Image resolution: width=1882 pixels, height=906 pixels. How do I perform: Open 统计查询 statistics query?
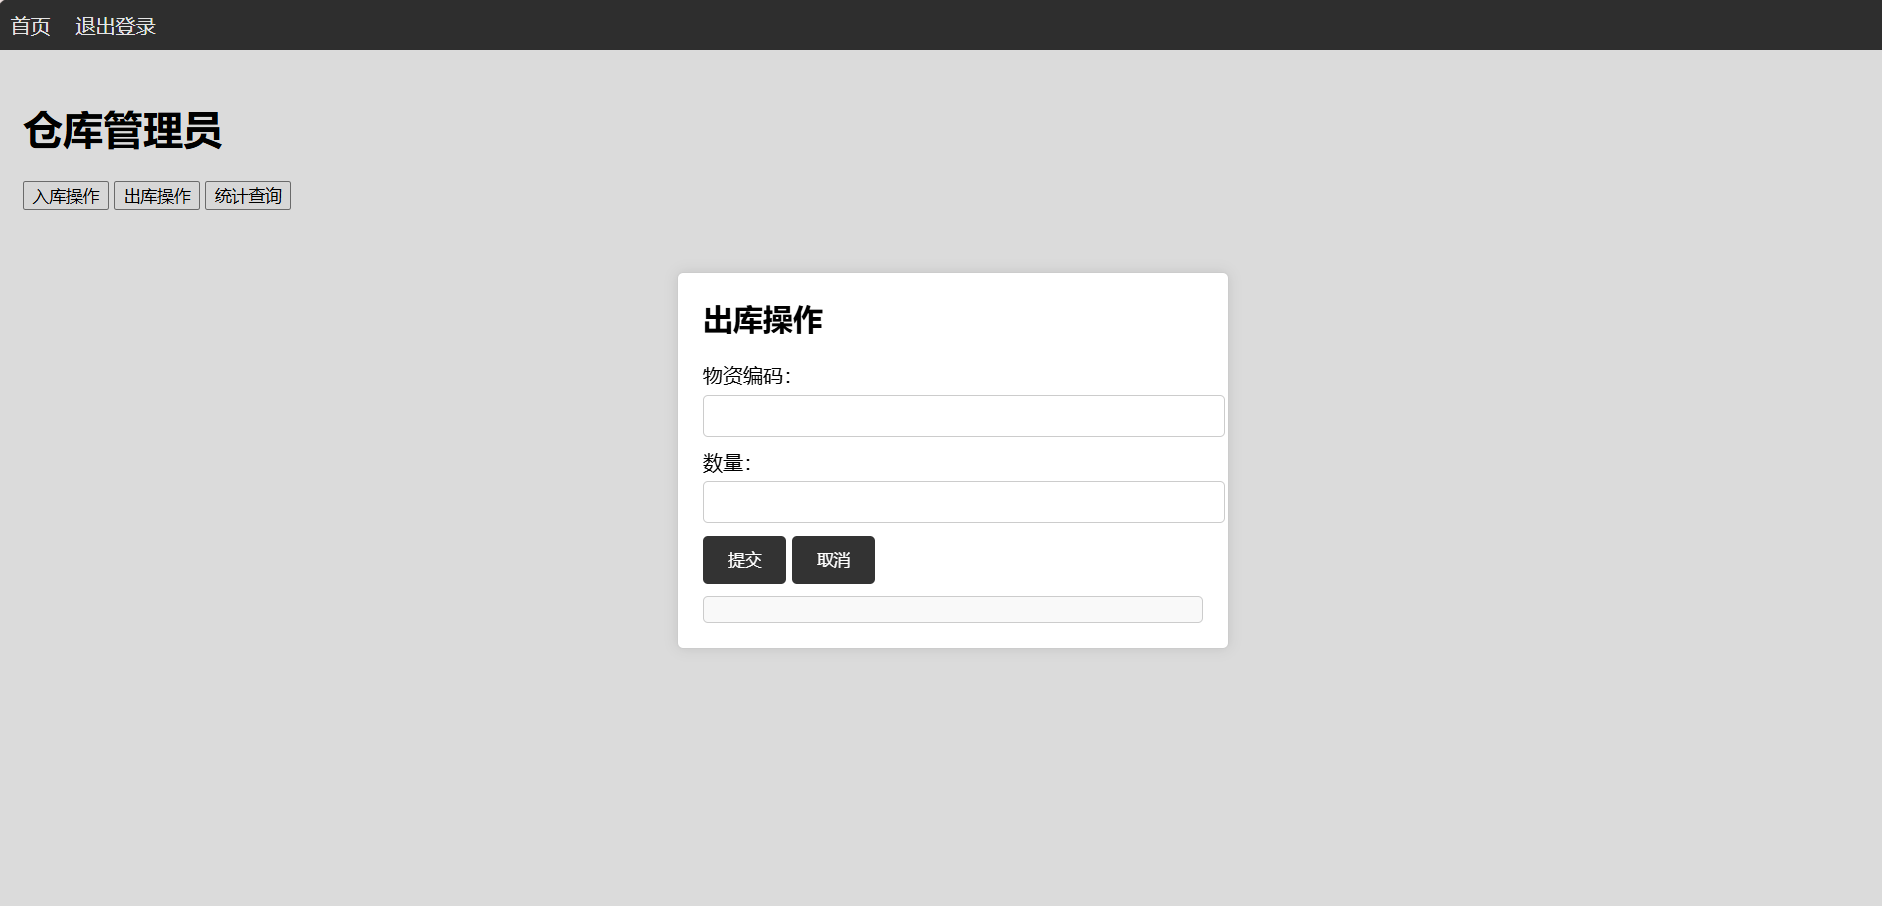tap(248, 196)
